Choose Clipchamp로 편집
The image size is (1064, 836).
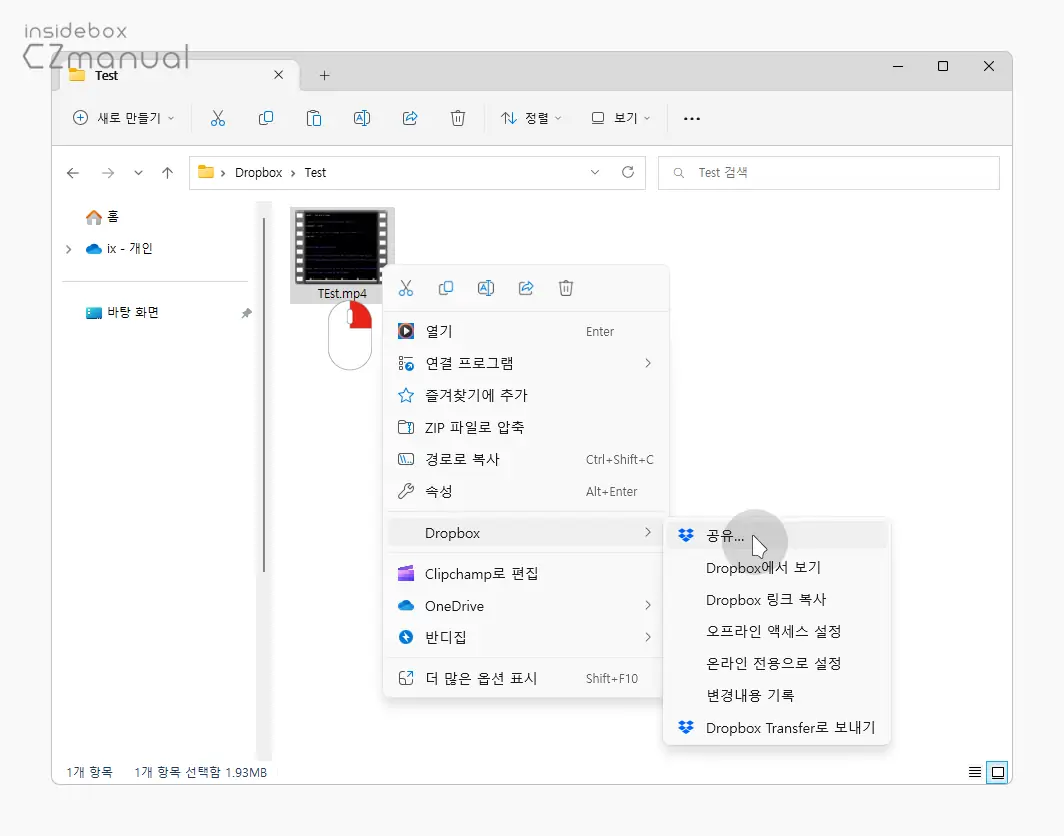526,573
